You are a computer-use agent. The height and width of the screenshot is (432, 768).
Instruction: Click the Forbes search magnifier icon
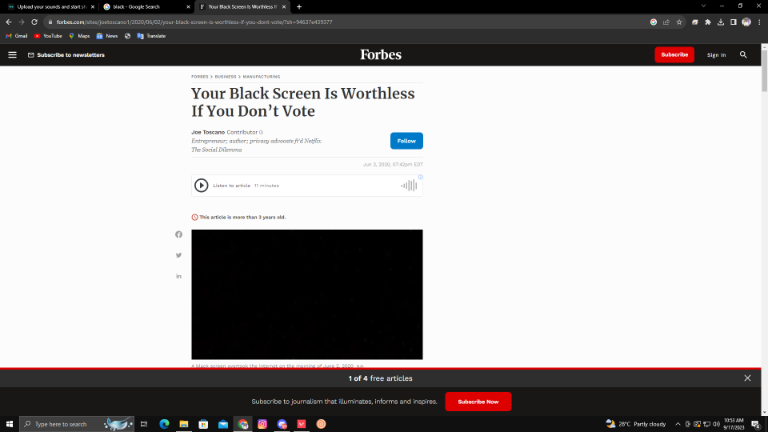click(x=743, y=55)
